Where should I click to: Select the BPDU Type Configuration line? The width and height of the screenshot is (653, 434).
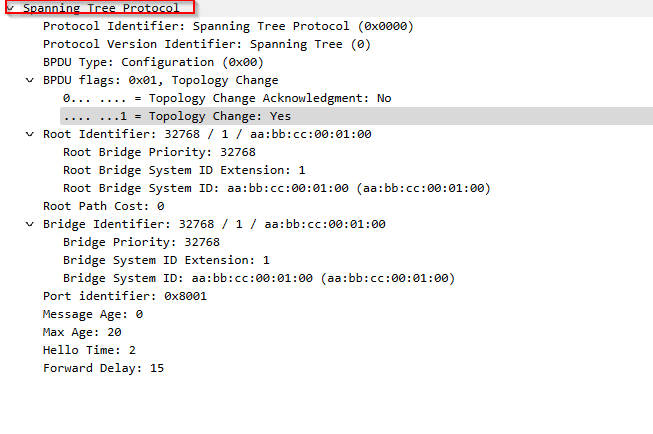point(153,62)
